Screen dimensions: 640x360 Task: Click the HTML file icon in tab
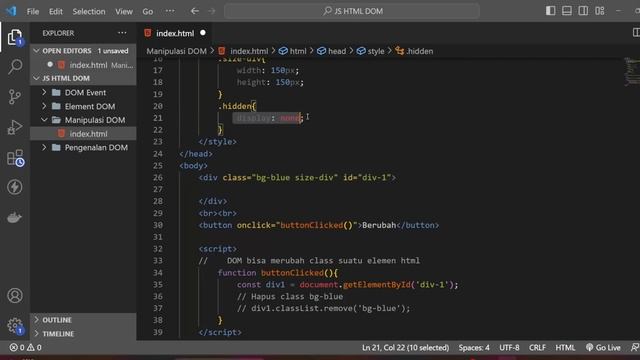point(147,33)
